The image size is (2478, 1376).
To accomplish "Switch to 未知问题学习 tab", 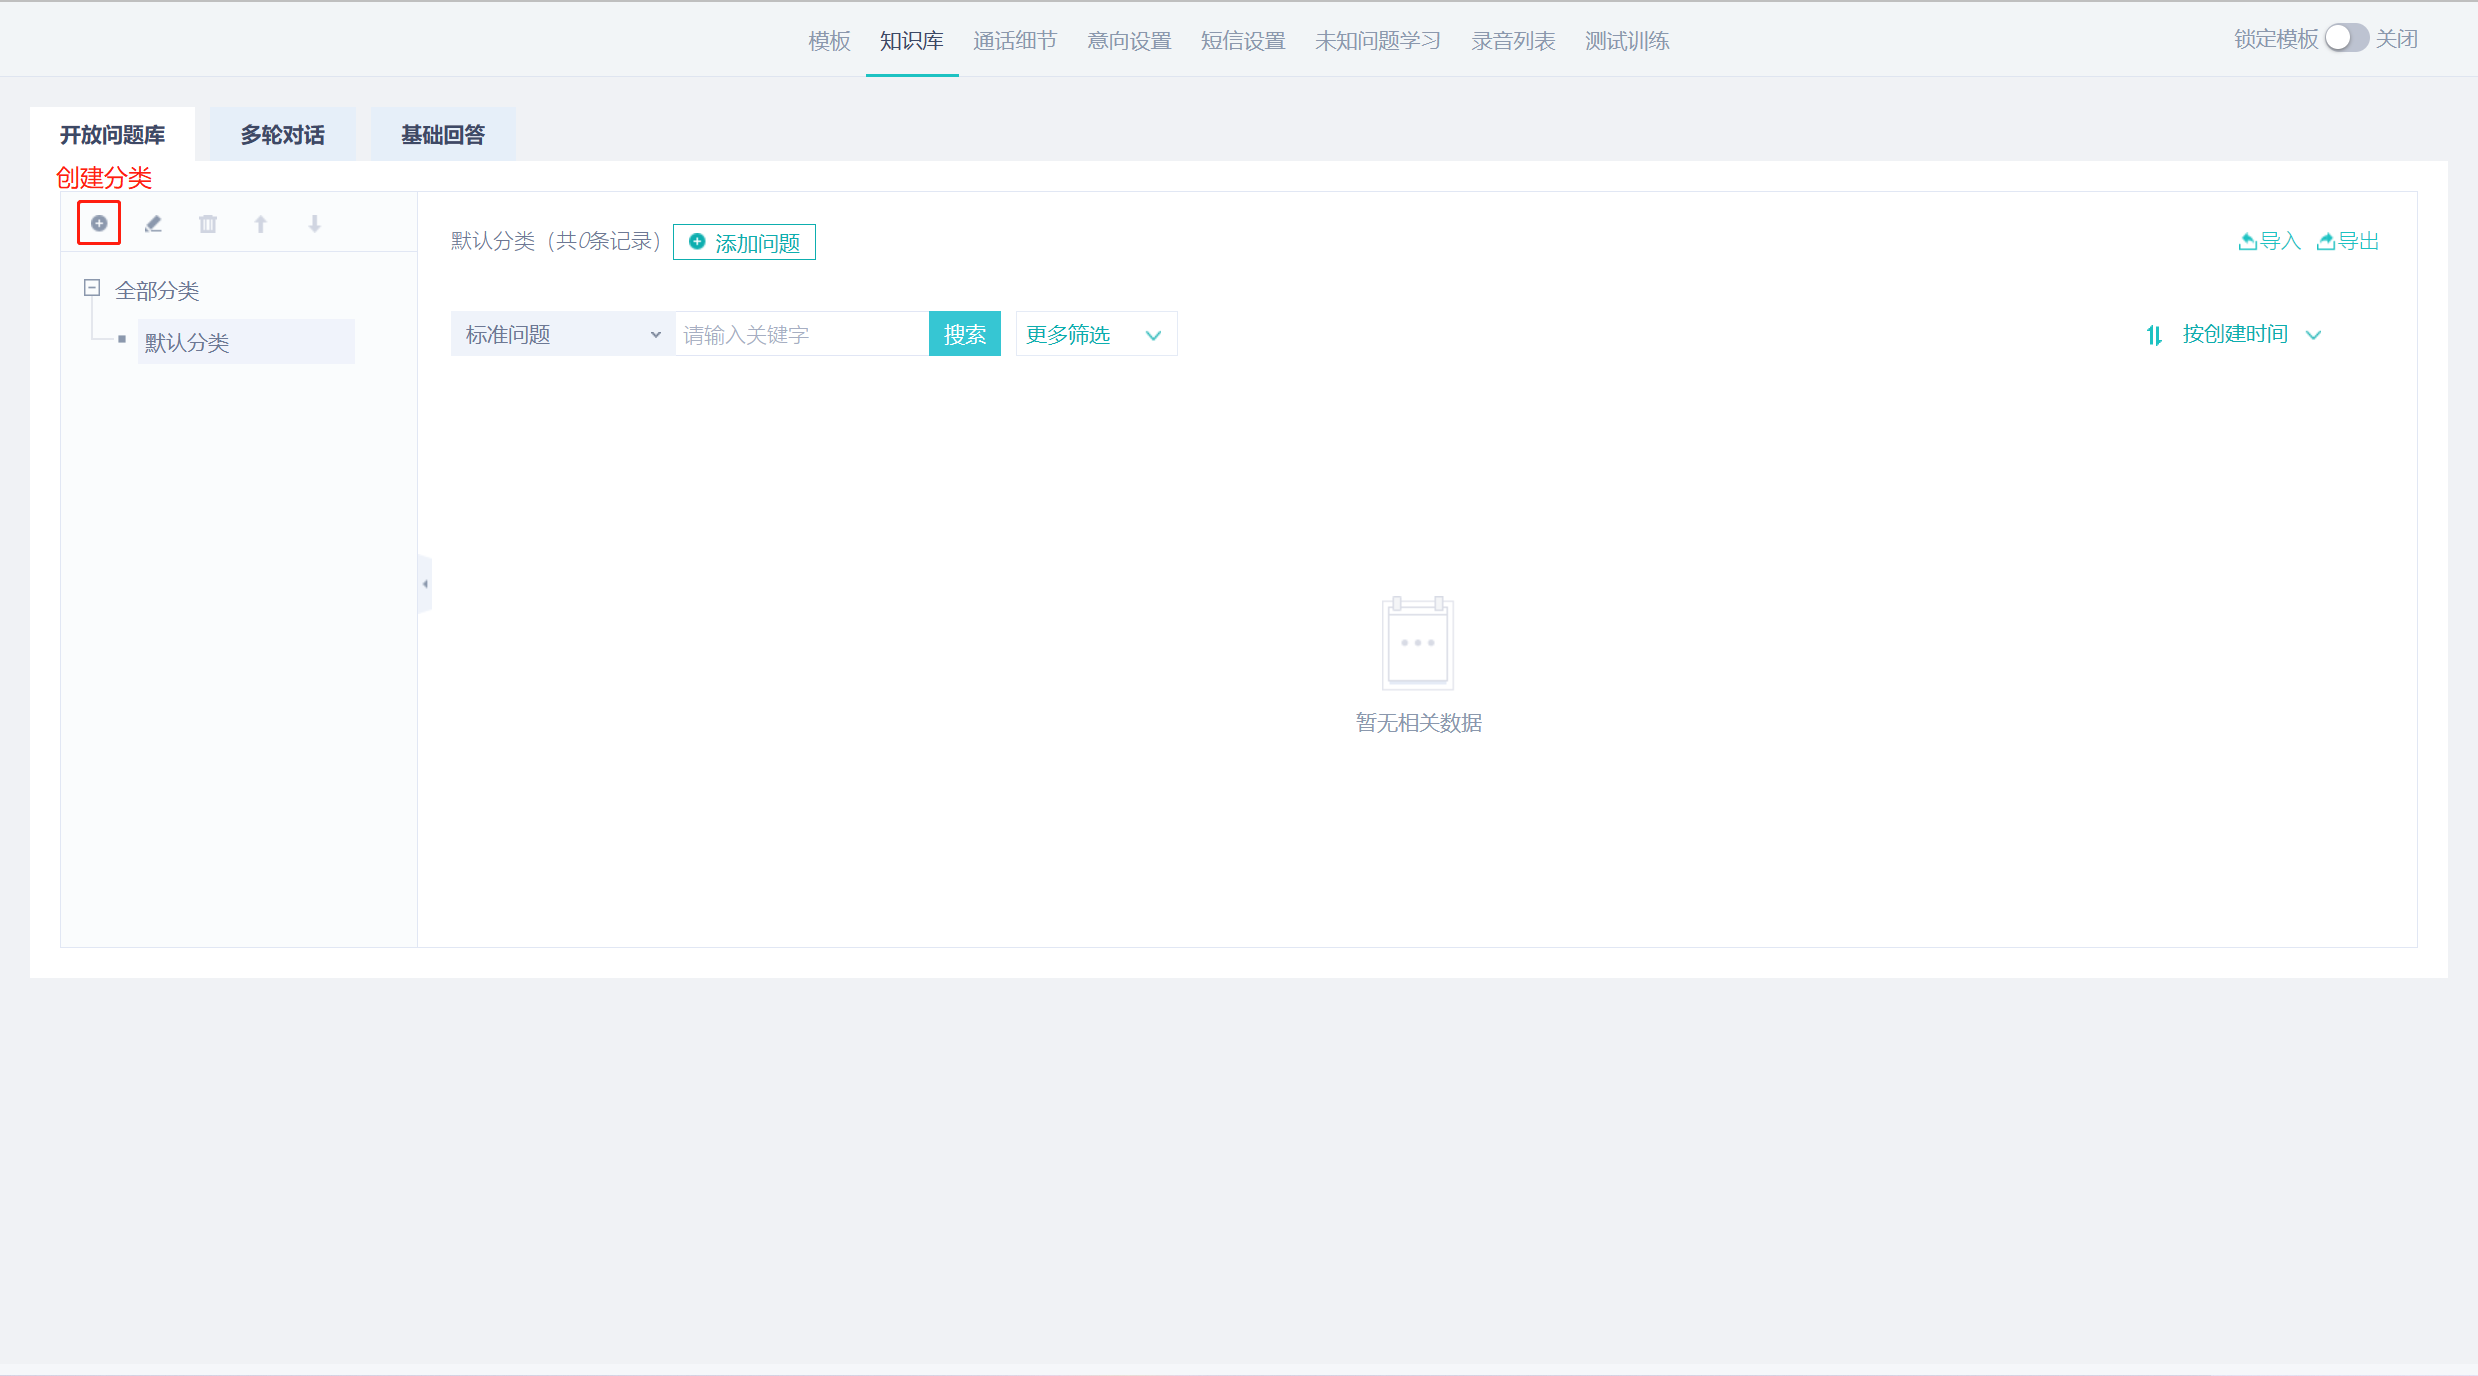I will [x=1378, y=40].
